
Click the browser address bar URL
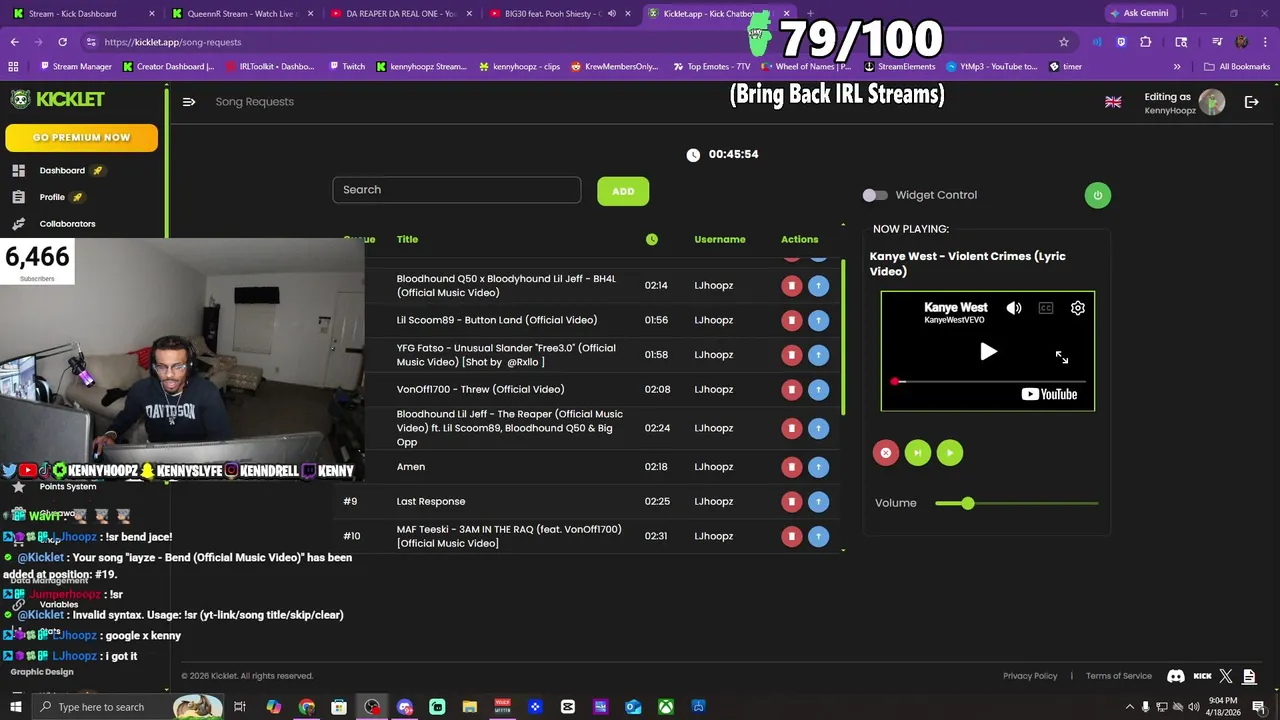click(173, 42)
